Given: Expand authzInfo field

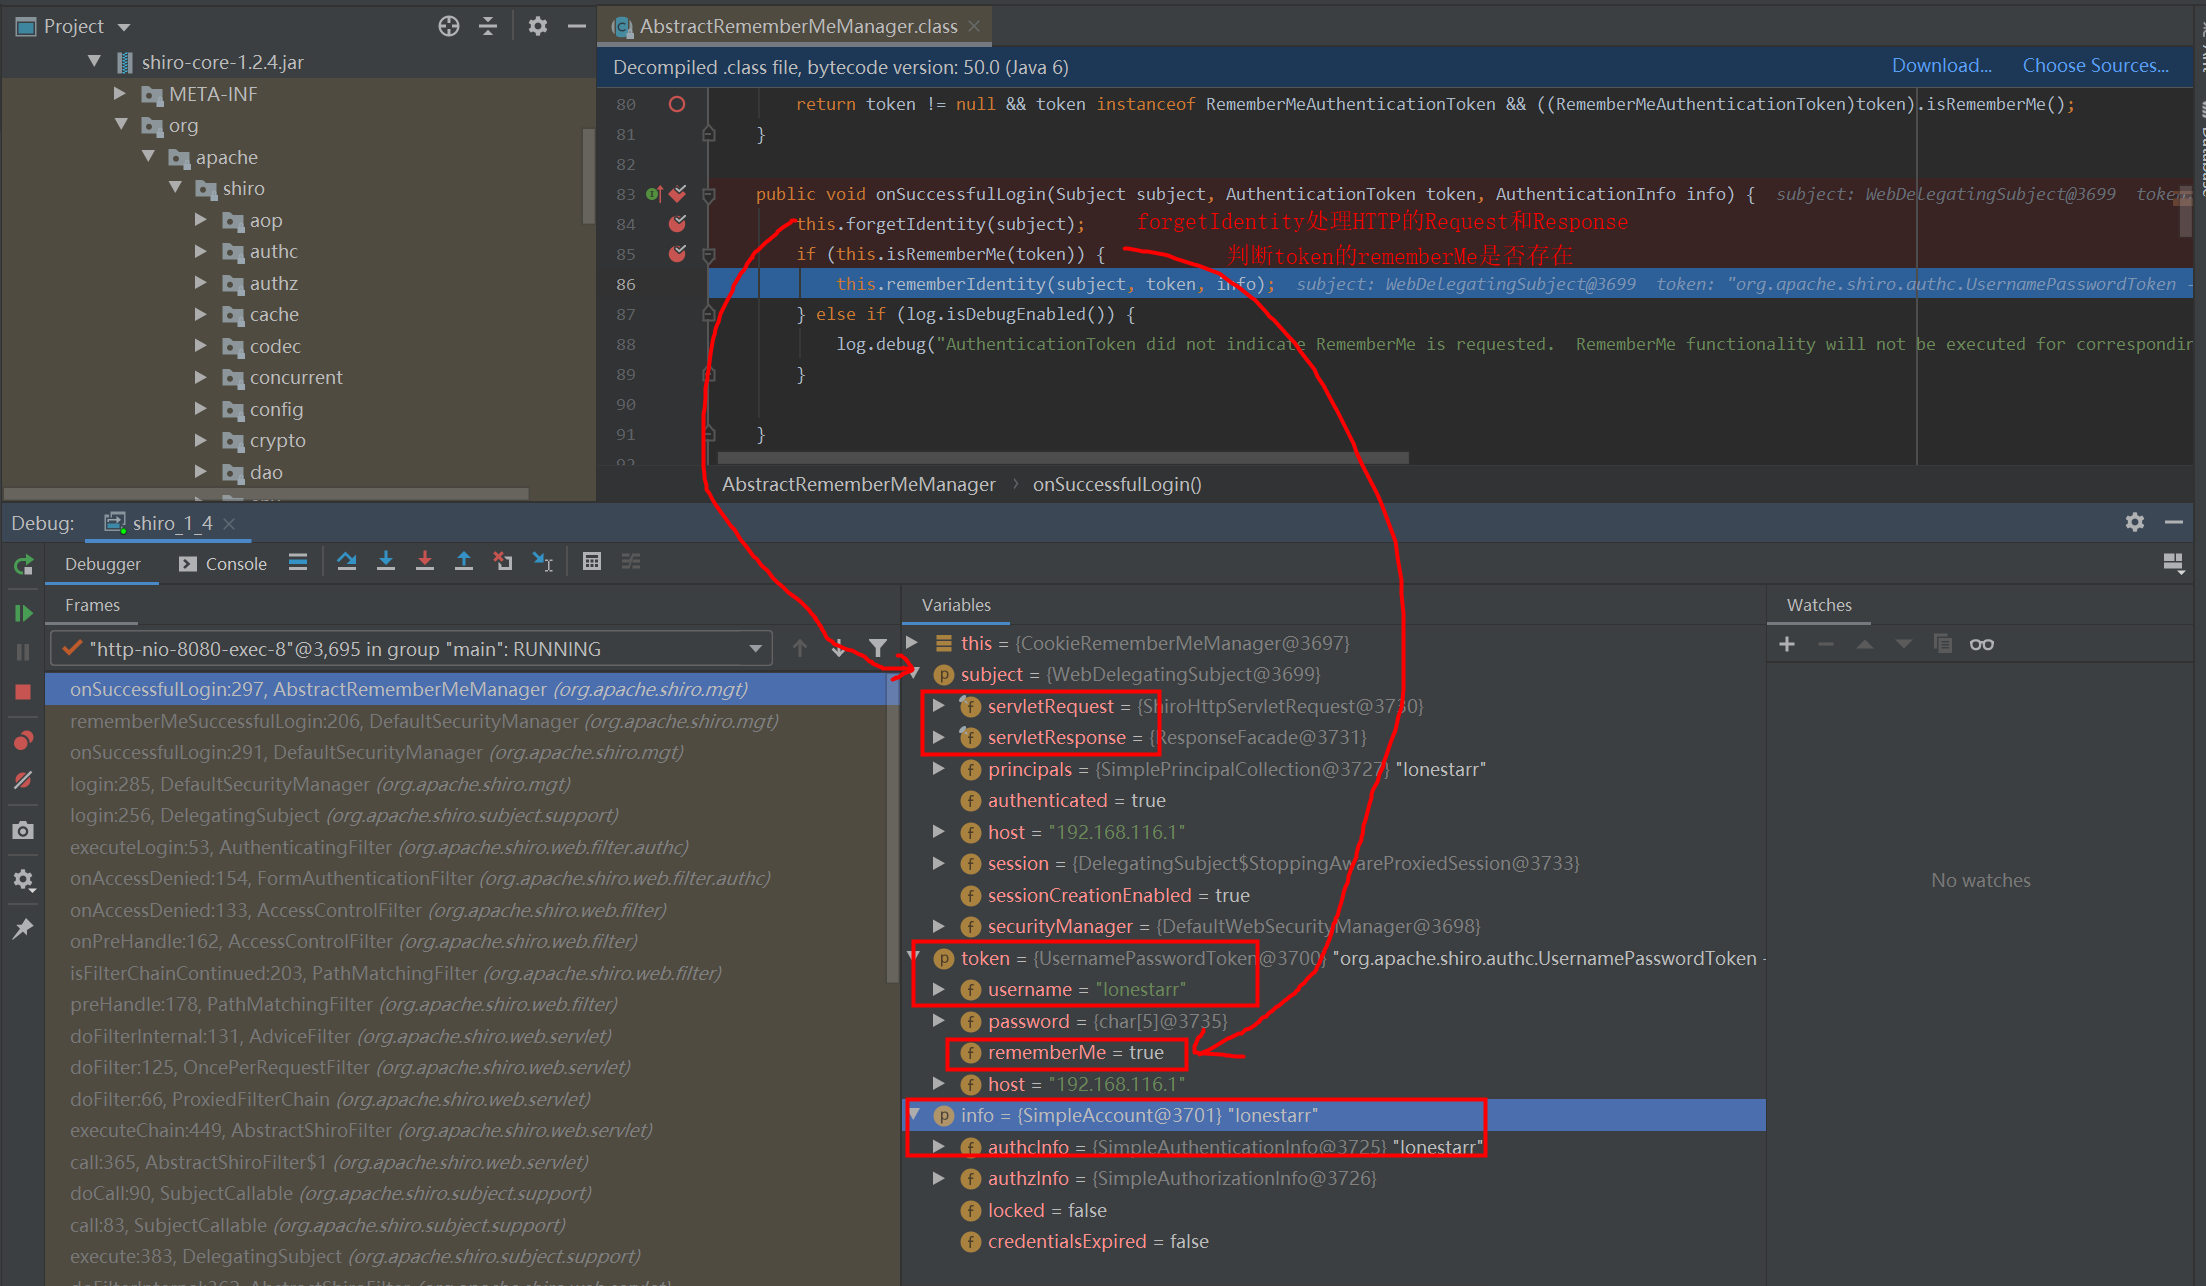Looking at the screenshot, I should (939, 1178).
